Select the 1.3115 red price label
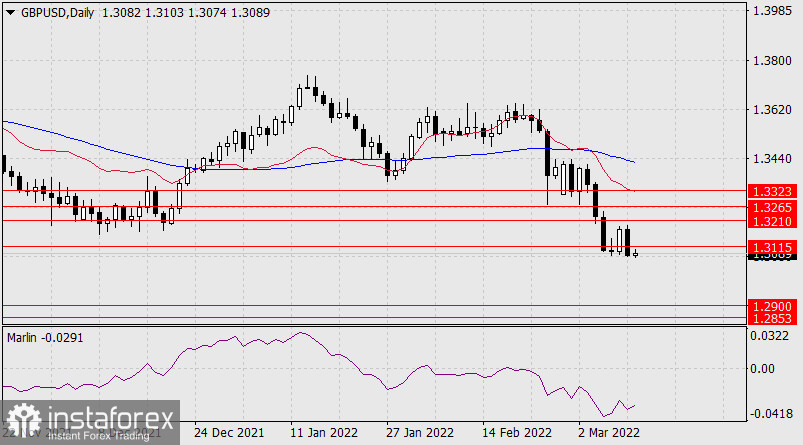 [772, 246]
